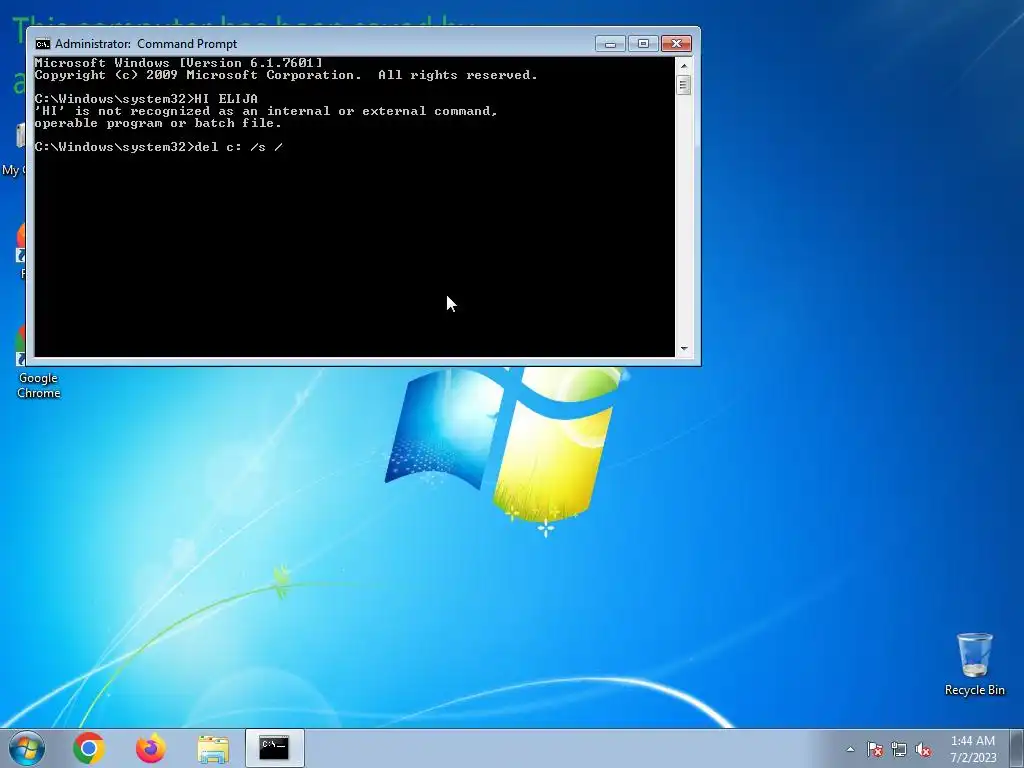Open the clock showing 1:44 AM
Viewport: 1024px width, 768px height.
973,748
